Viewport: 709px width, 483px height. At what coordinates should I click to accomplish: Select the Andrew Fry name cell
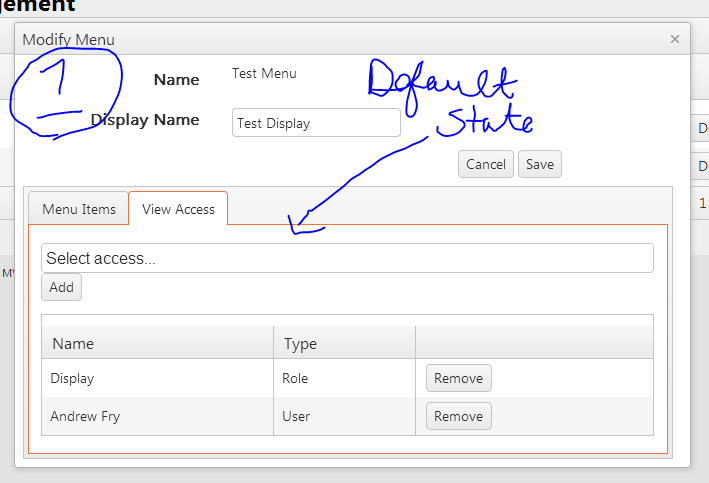coord(158,416)
